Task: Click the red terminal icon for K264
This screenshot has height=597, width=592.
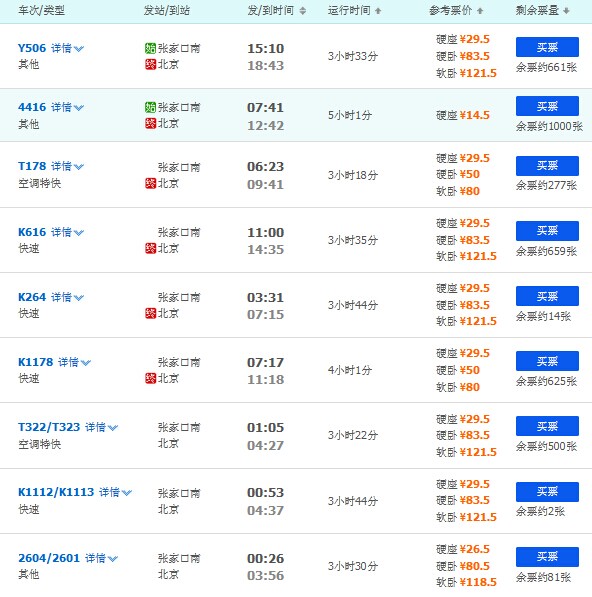Action: coord(150,313)
